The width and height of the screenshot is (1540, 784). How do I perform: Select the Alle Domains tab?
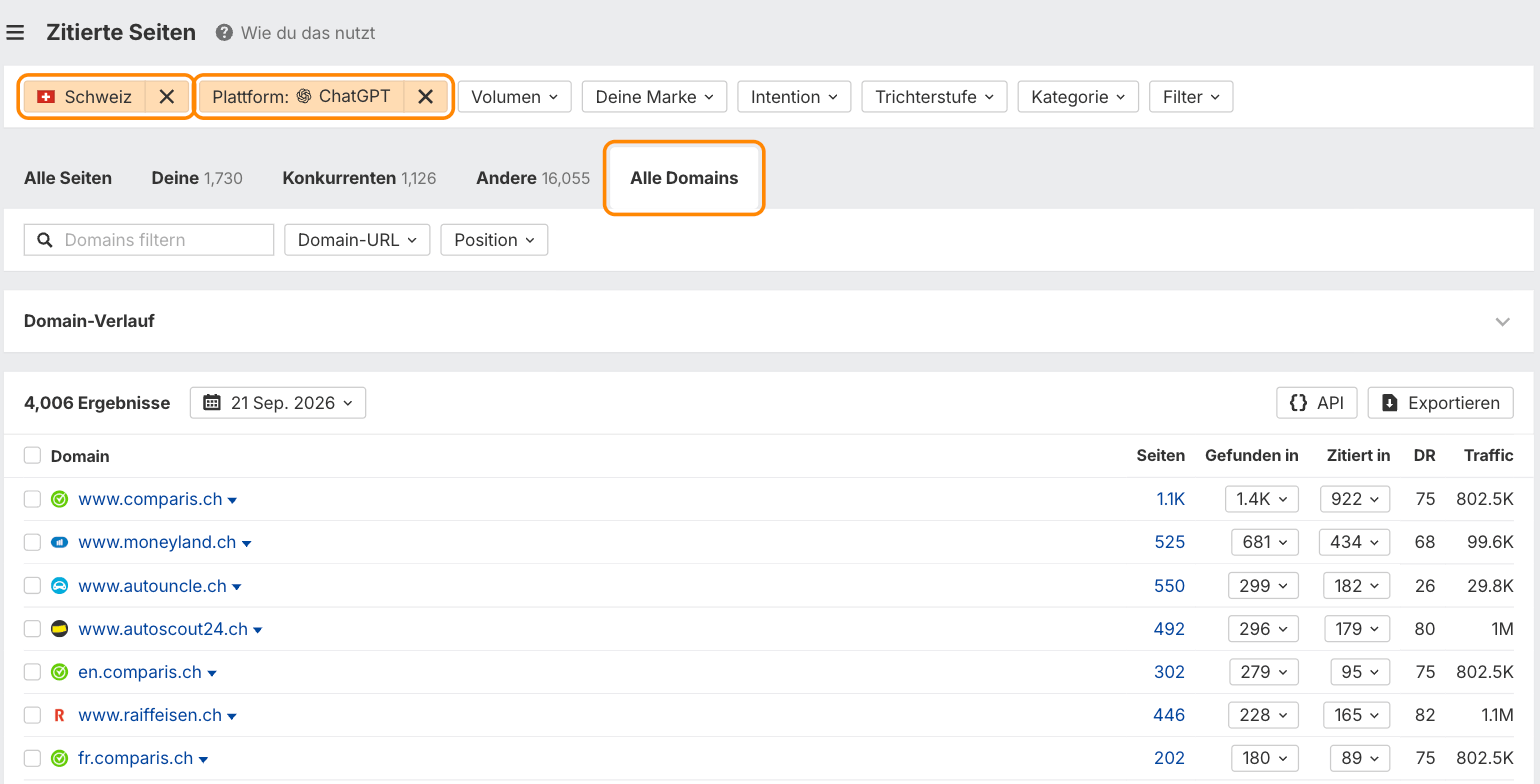point(684,178)
